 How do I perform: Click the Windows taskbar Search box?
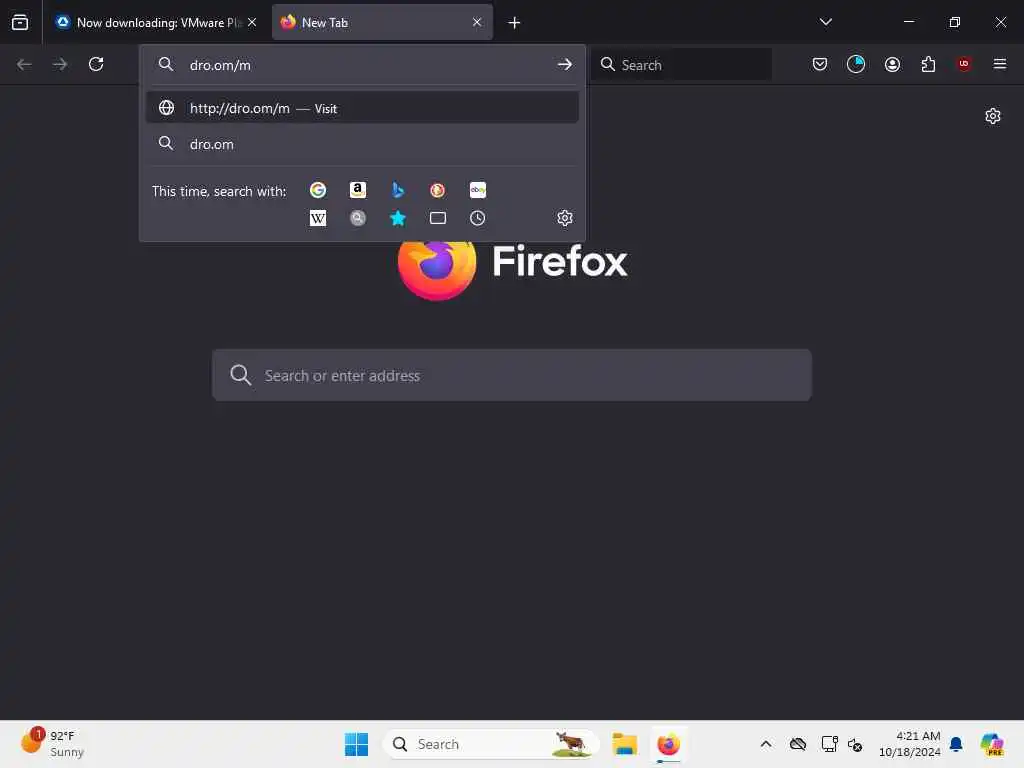click(490, 744)
